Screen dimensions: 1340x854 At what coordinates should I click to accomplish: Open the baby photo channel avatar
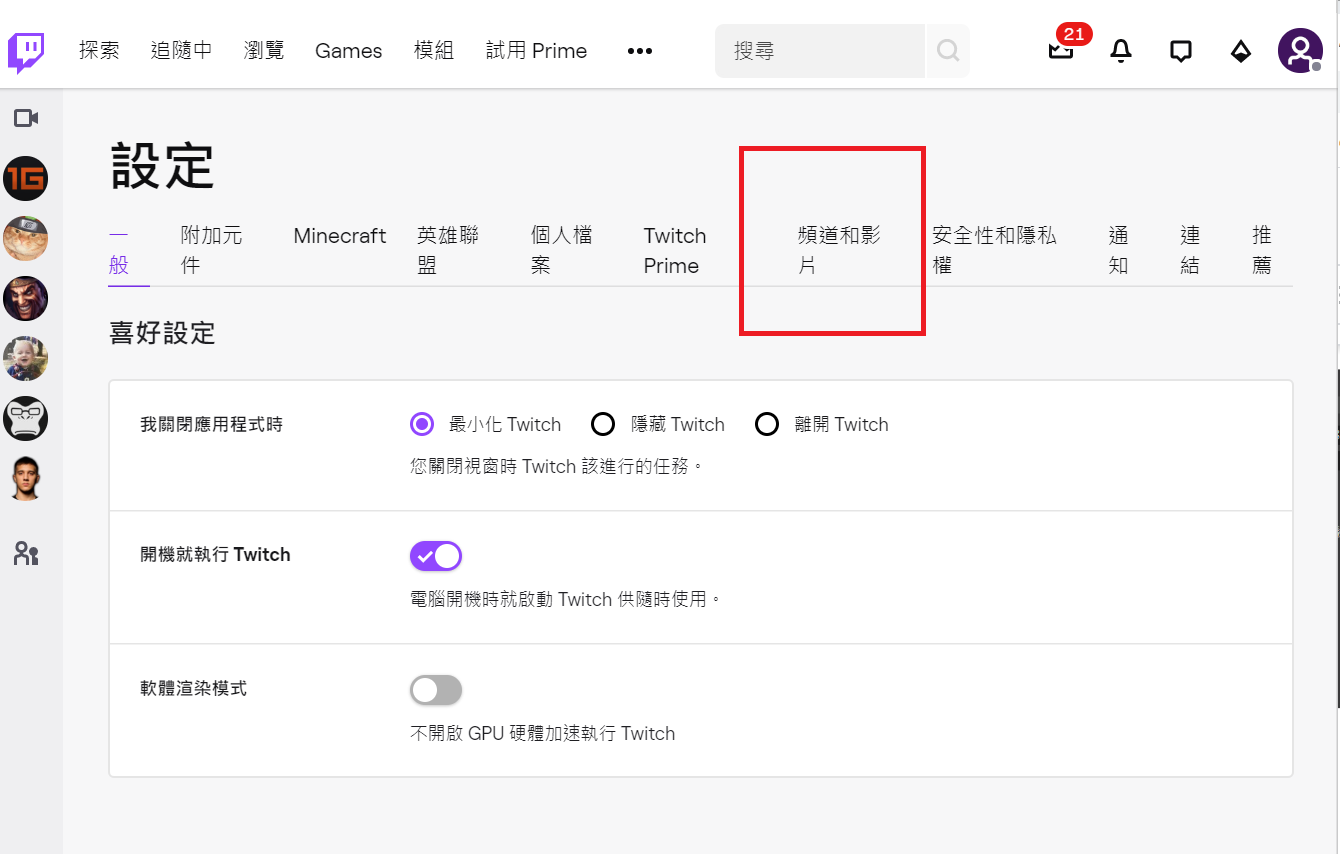tap(26, 358)
